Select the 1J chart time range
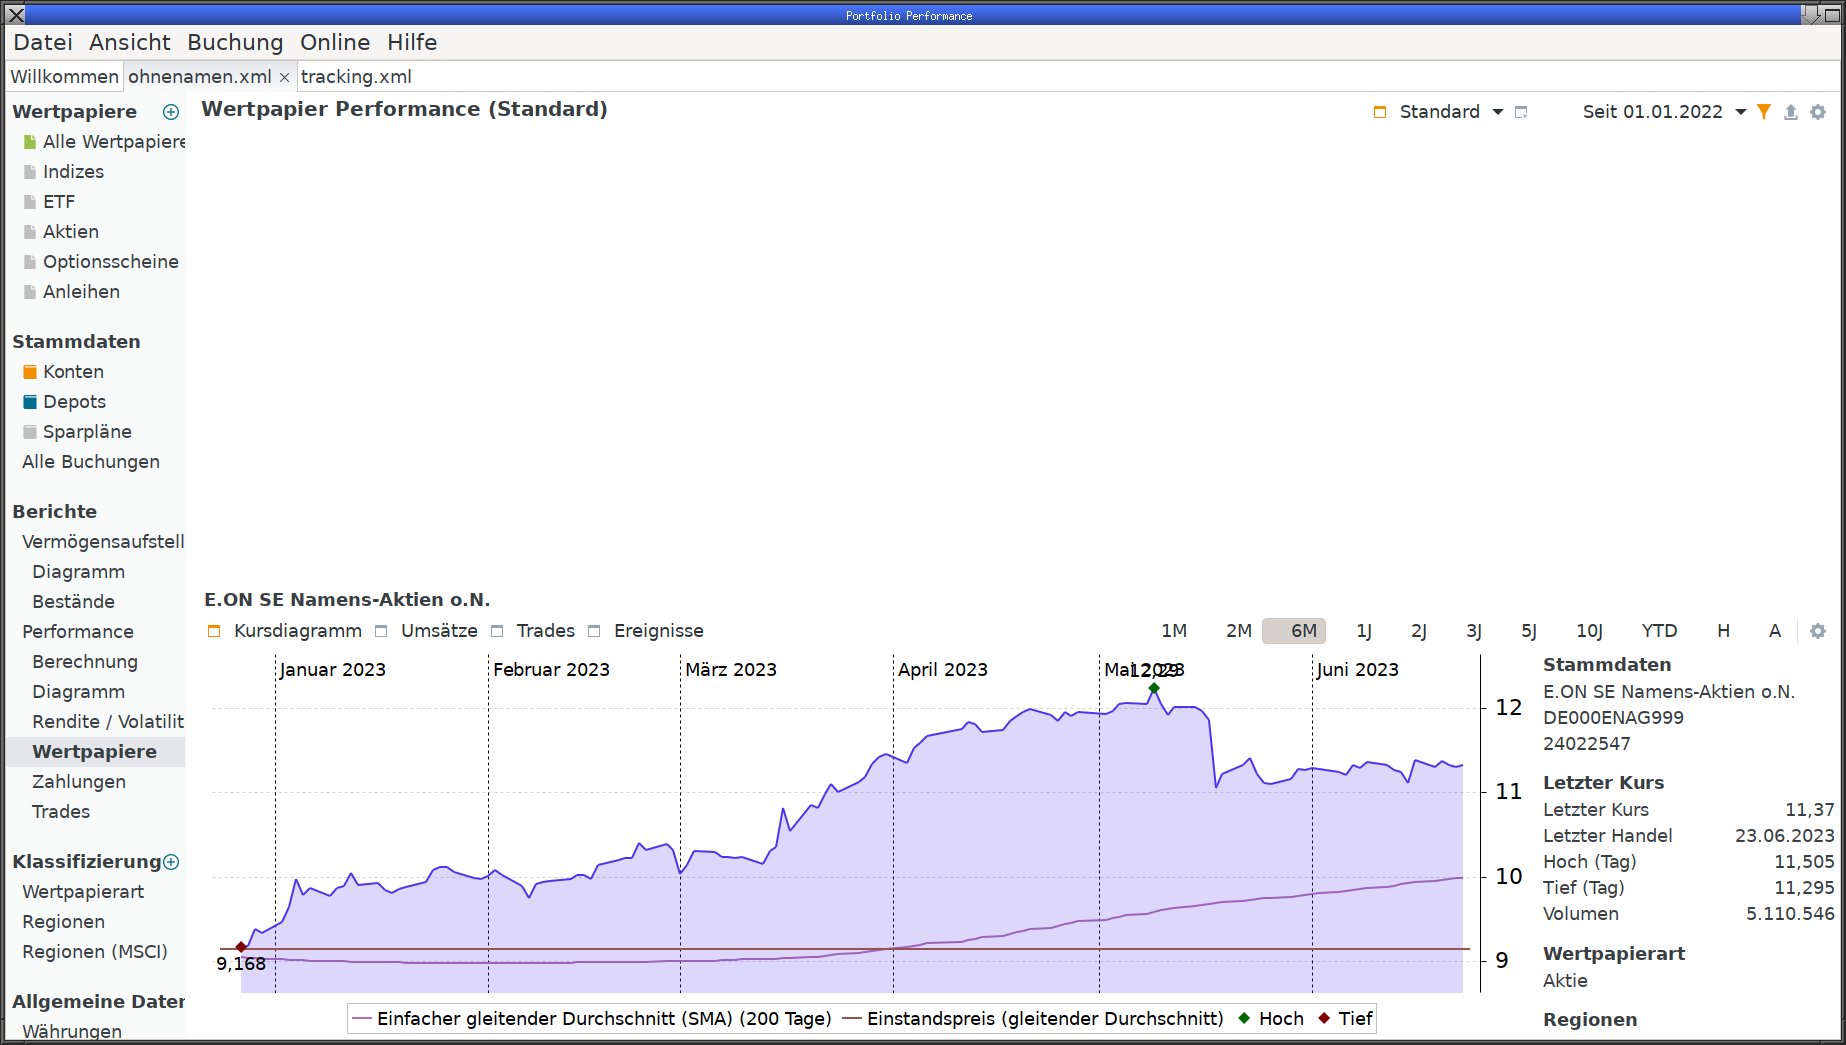The width and height of the screenshot is (1846, 1045). 1364,631
